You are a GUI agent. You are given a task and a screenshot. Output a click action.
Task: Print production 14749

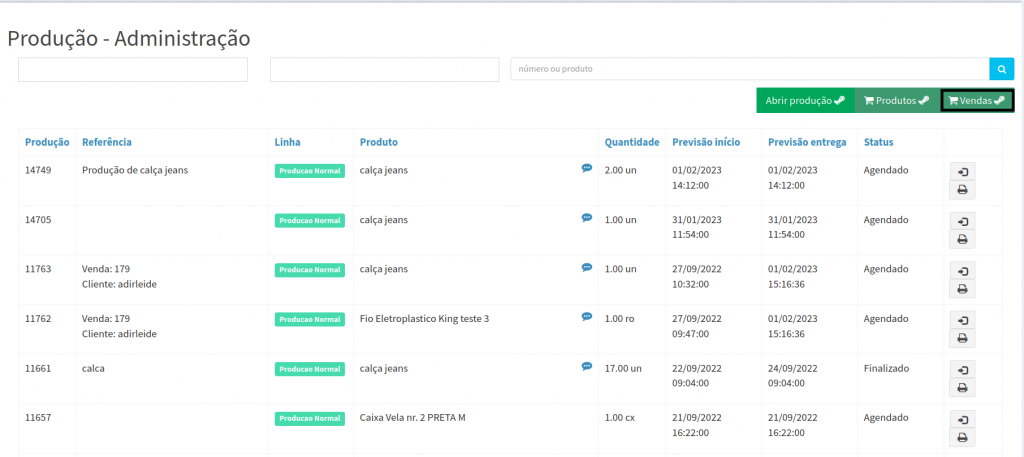click(962, 190)
